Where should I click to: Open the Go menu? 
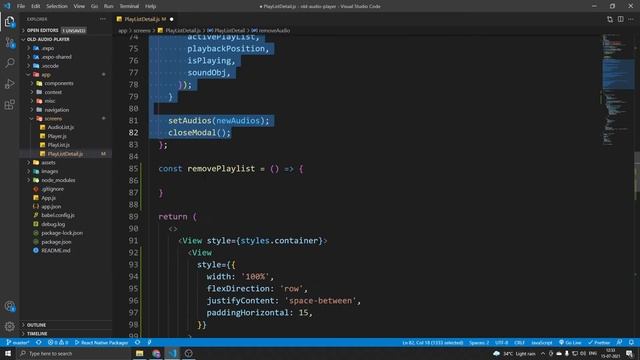(94, 6)
